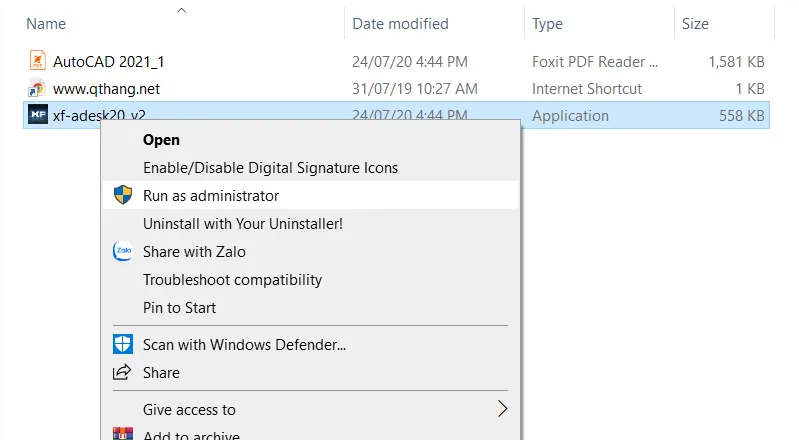Click the shield icon beside Run as administrator

(122, 195)
